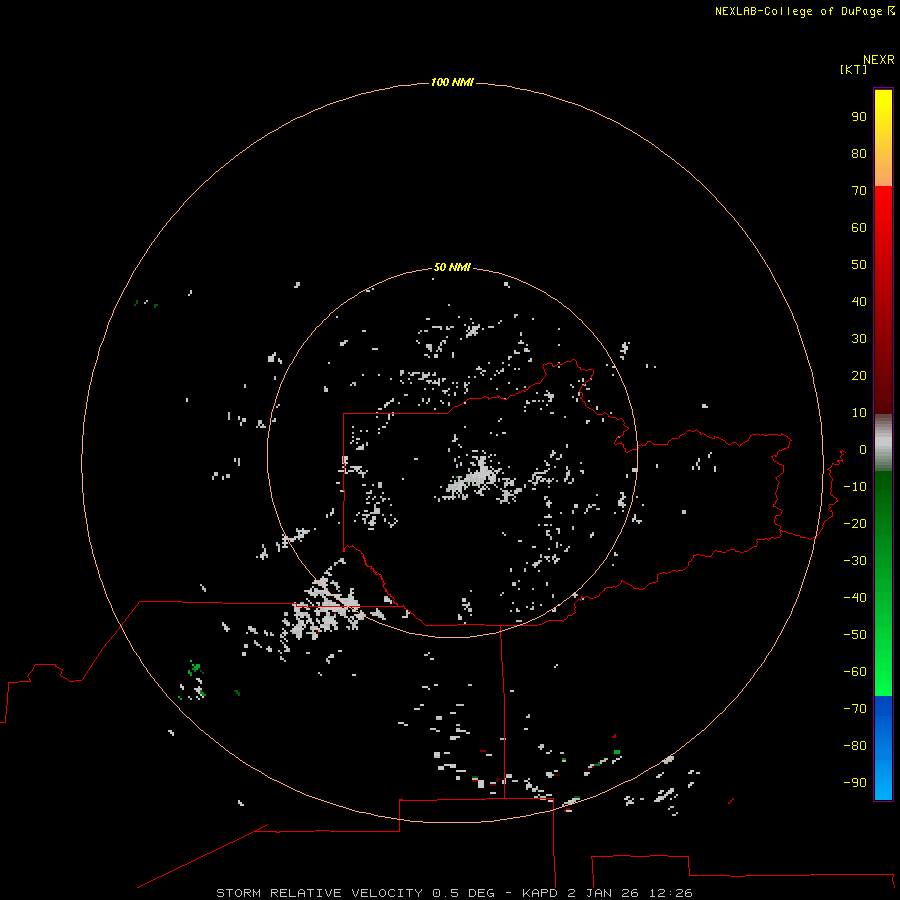The image size is (900, 900).
Task: Click the 50 value on velocity scale
Action: pyautogui.click(x=859, y=265)
